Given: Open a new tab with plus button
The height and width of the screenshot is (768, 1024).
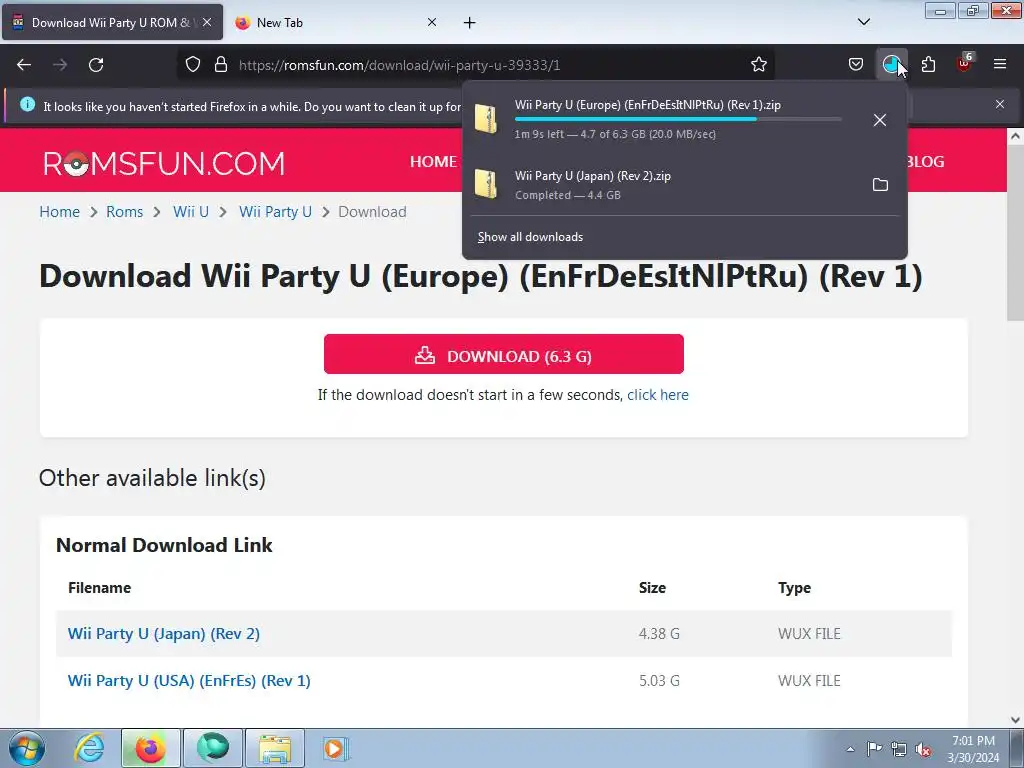Looking at the screenshot, I should (470, 23).
